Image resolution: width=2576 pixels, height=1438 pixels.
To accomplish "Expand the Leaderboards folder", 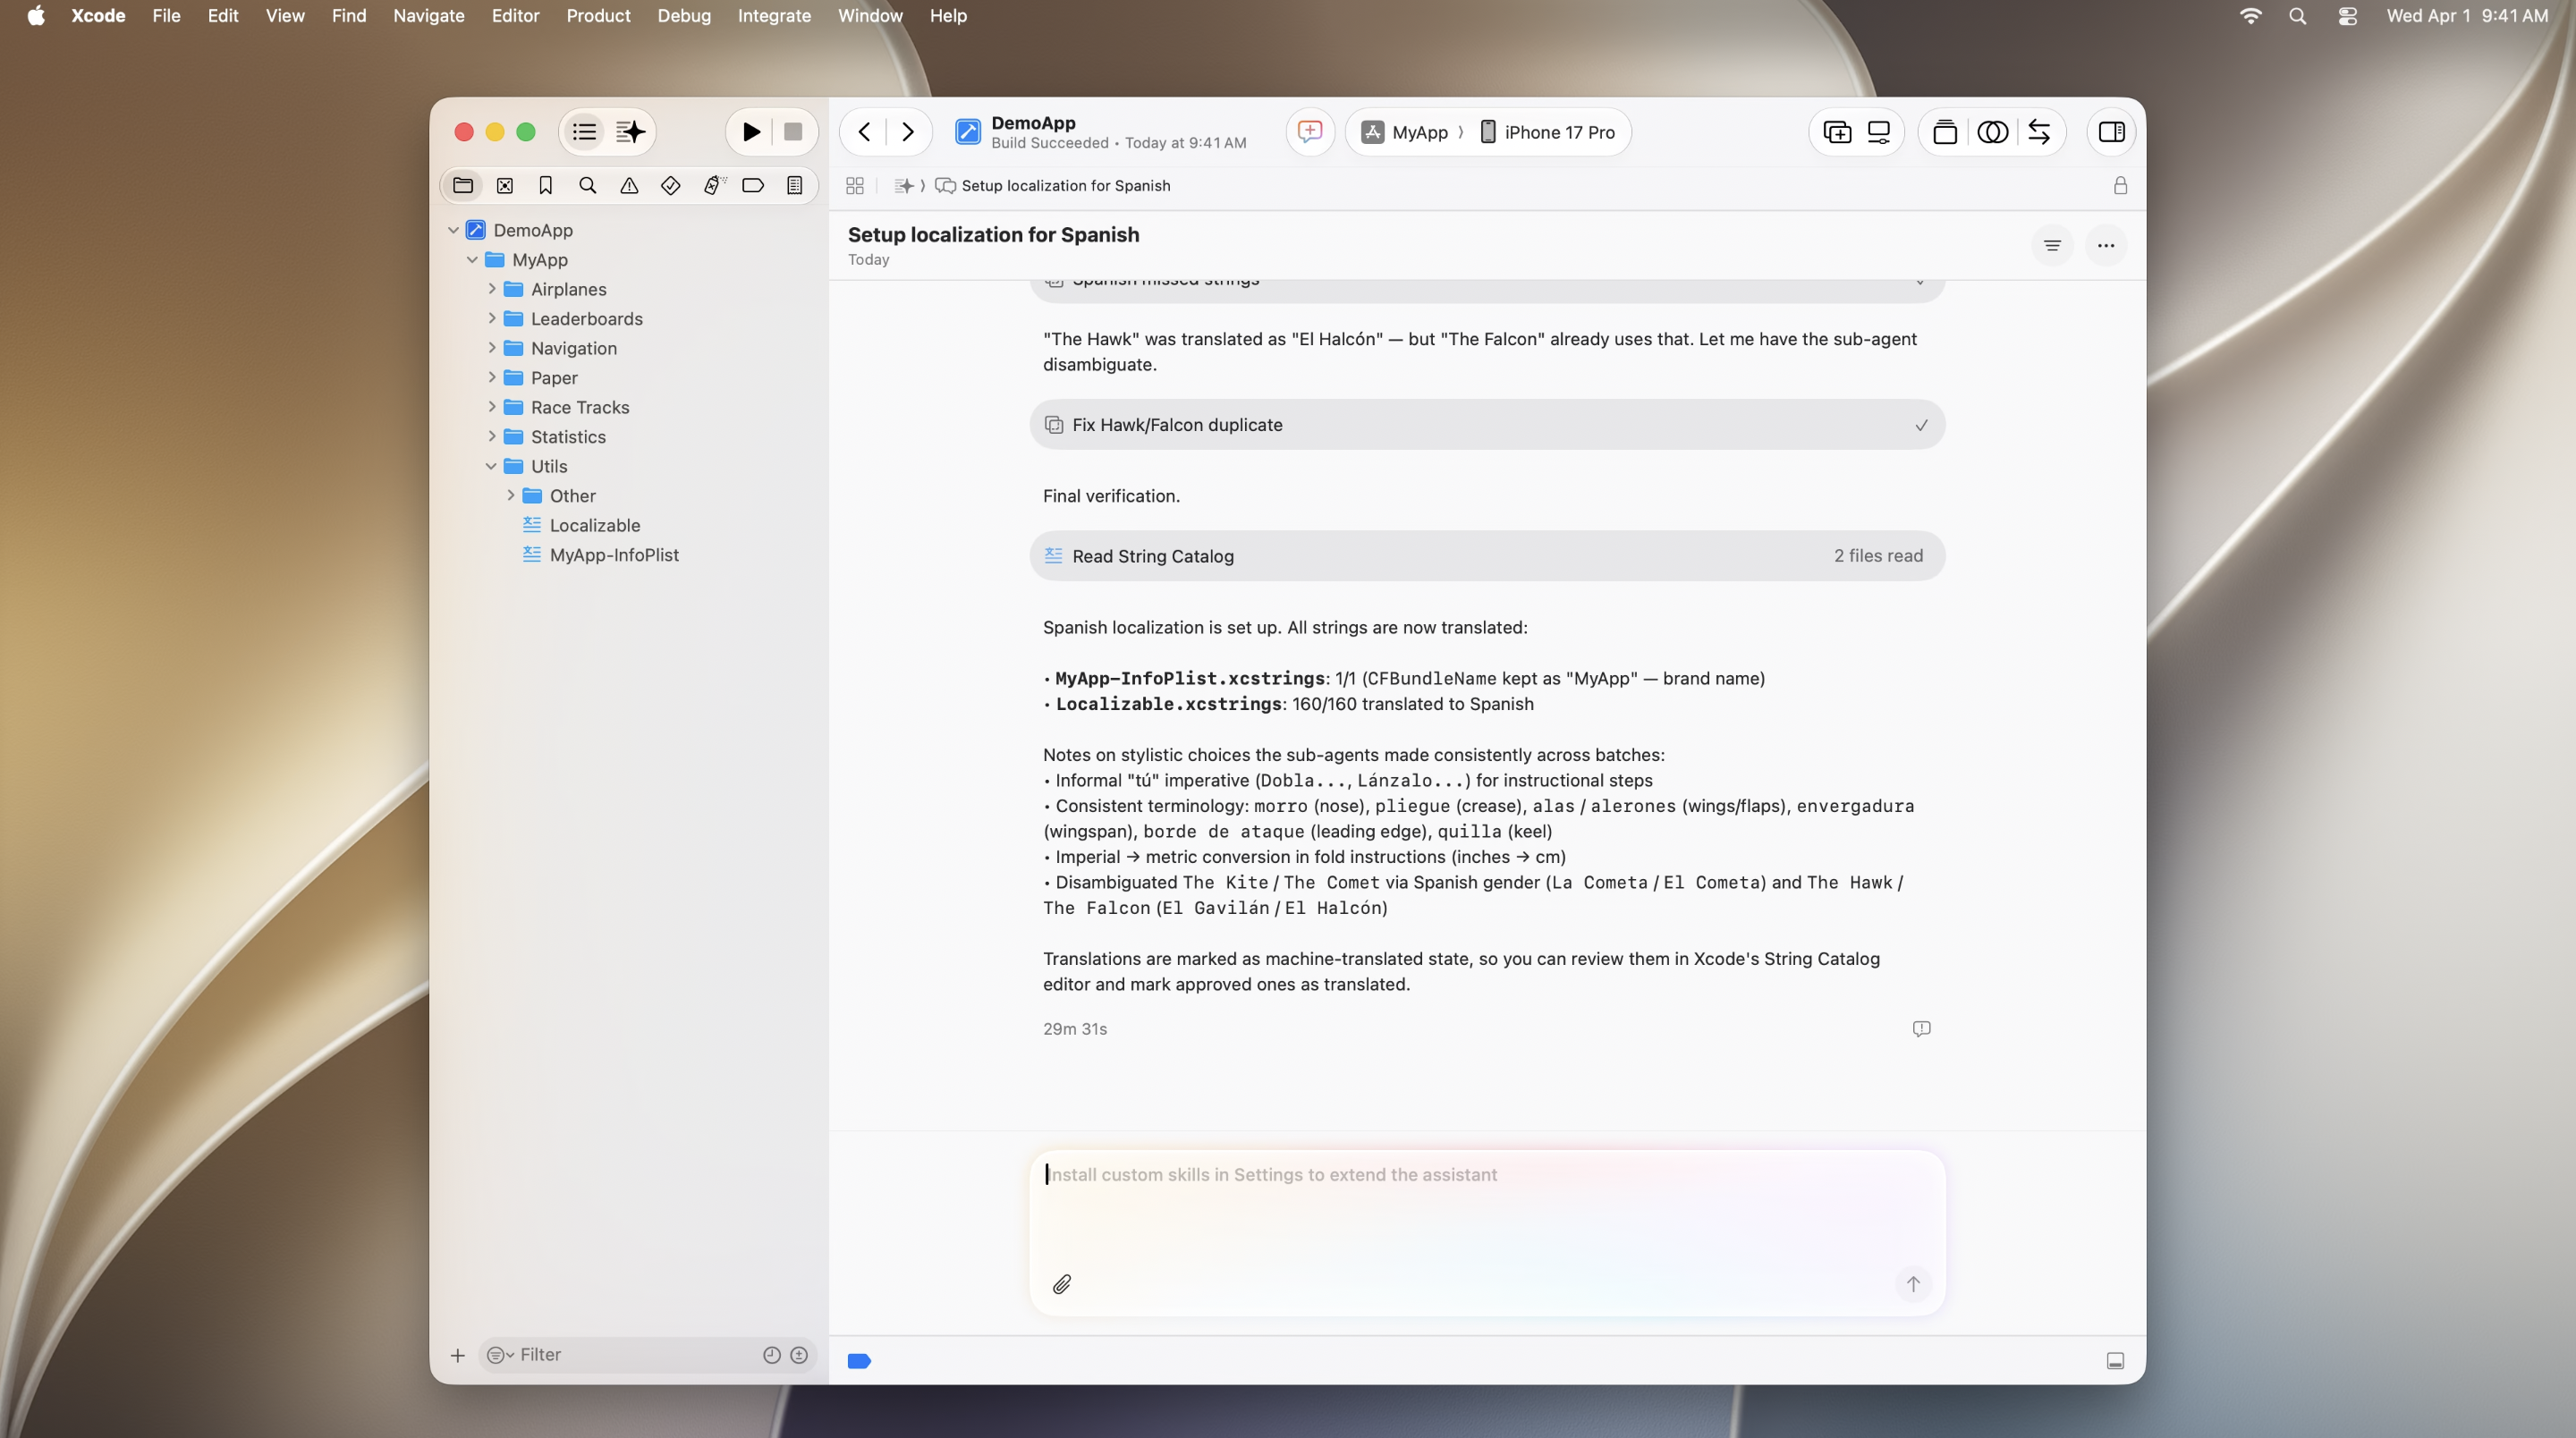I will [491, 319].
